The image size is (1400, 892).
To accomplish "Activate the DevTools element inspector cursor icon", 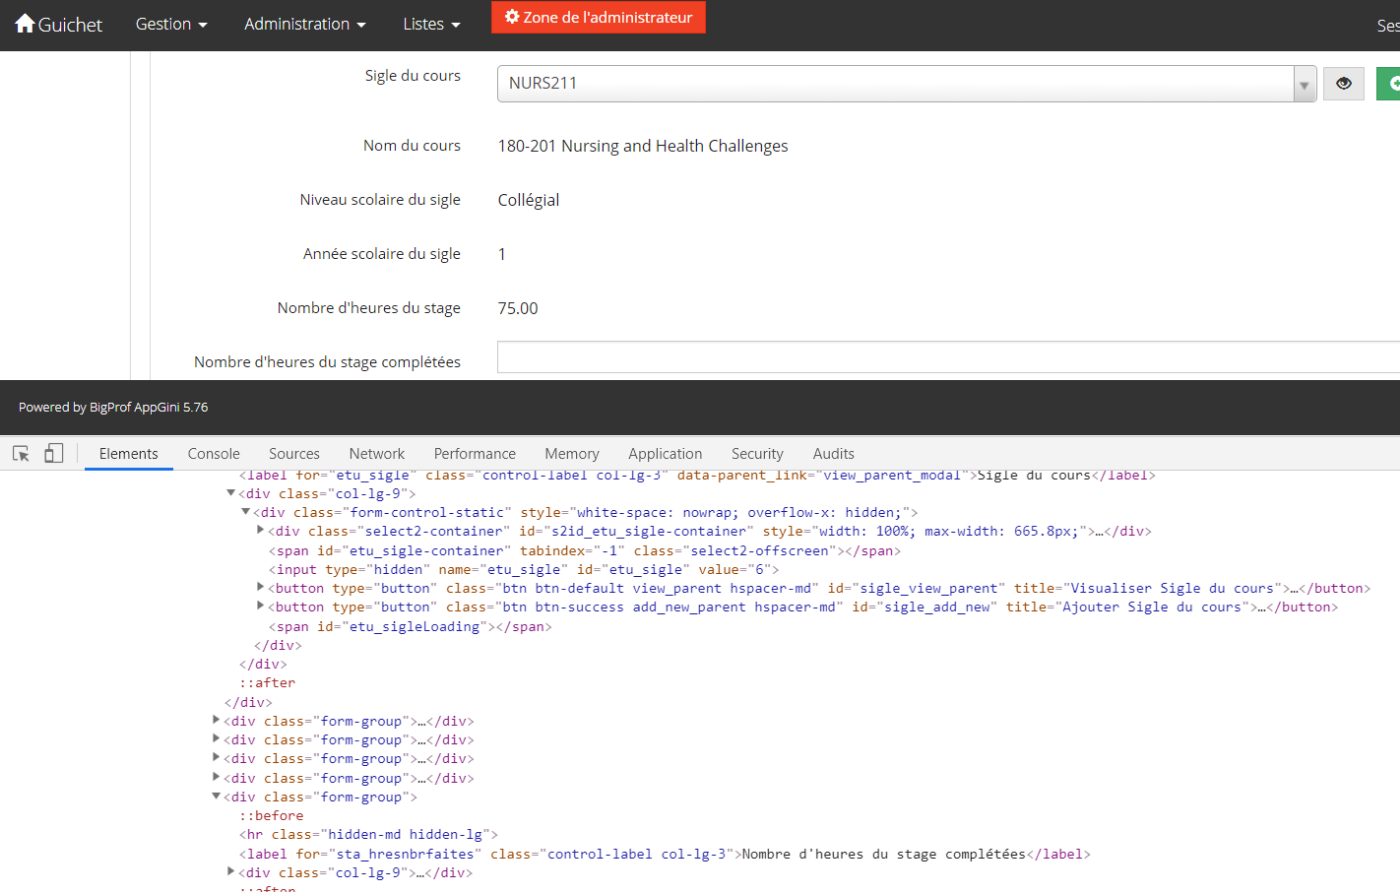I will coord(21,453).
